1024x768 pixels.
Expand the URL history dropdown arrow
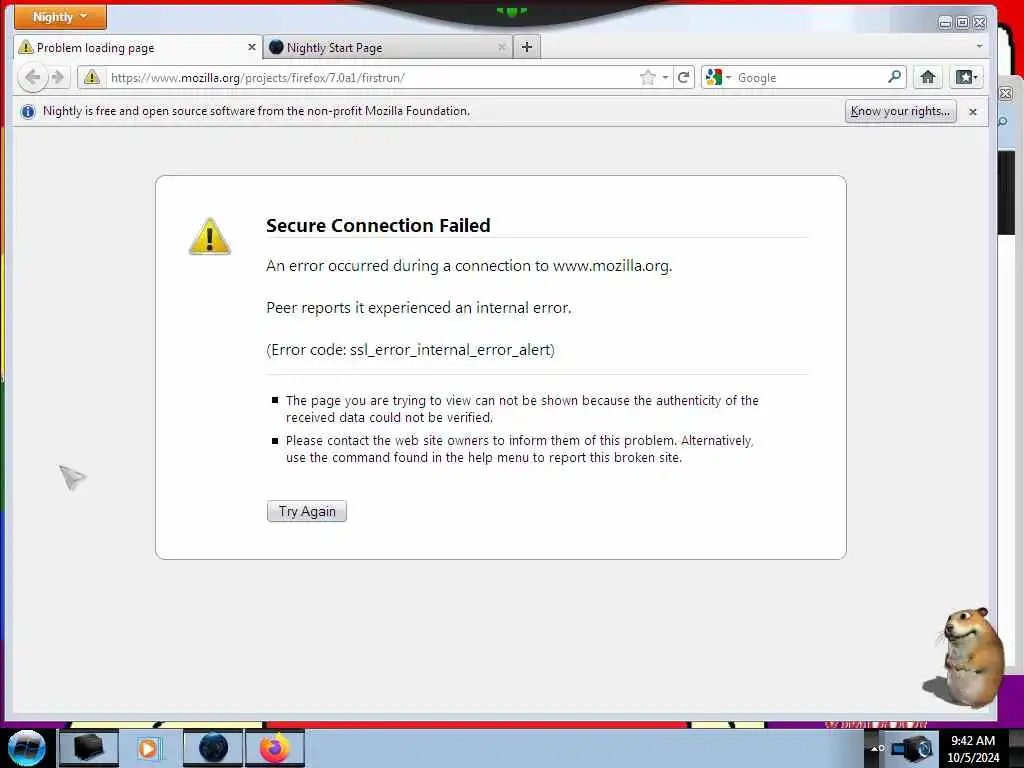click(x=665, y=78)
